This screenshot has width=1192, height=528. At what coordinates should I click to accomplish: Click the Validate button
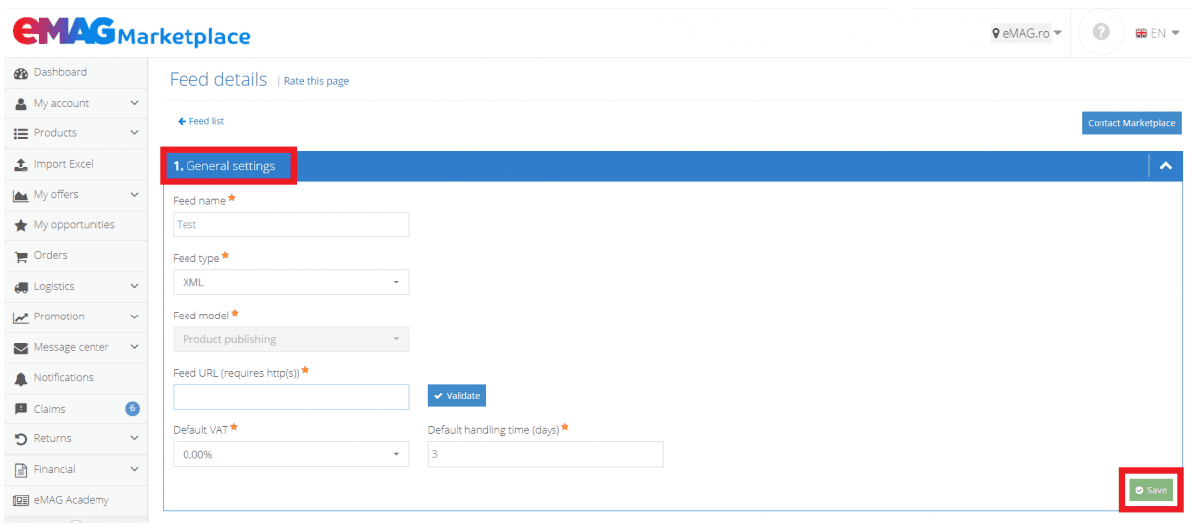[x=457, y=396]
